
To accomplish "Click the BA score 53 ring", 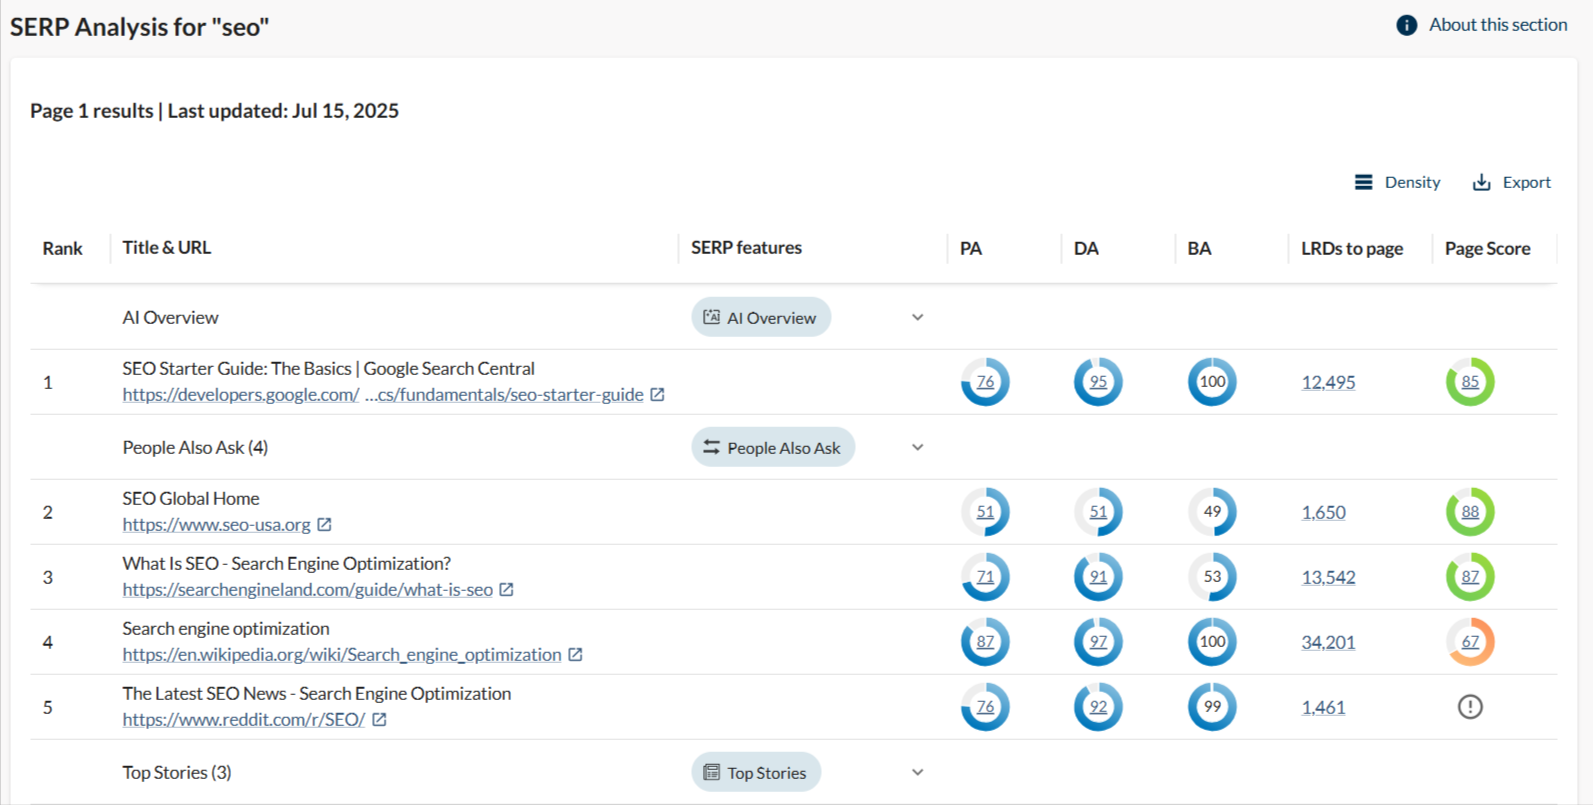I will [1212, 577].
